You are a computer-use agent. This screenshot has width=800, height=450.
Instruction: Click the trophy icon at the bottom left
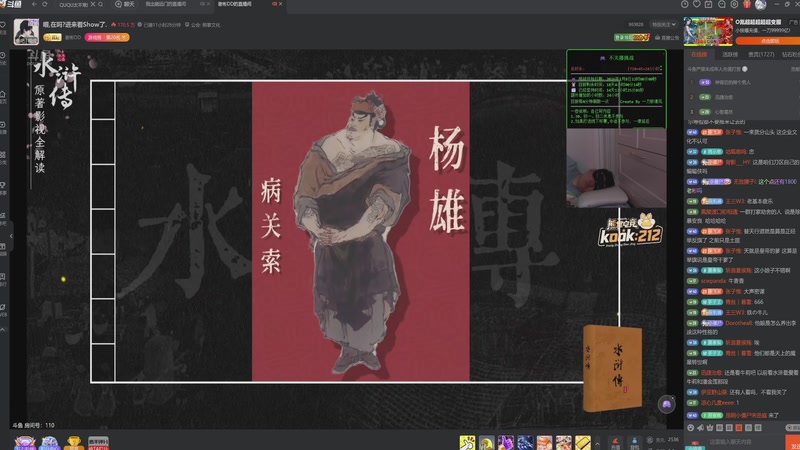click(x=73, y=443)
